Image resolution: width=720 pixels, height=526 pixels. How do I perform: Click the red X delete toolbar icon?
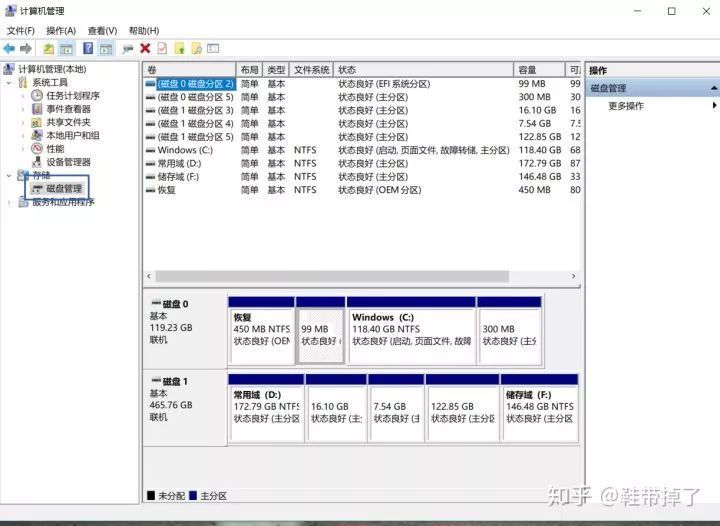click(x=145, y=48)
